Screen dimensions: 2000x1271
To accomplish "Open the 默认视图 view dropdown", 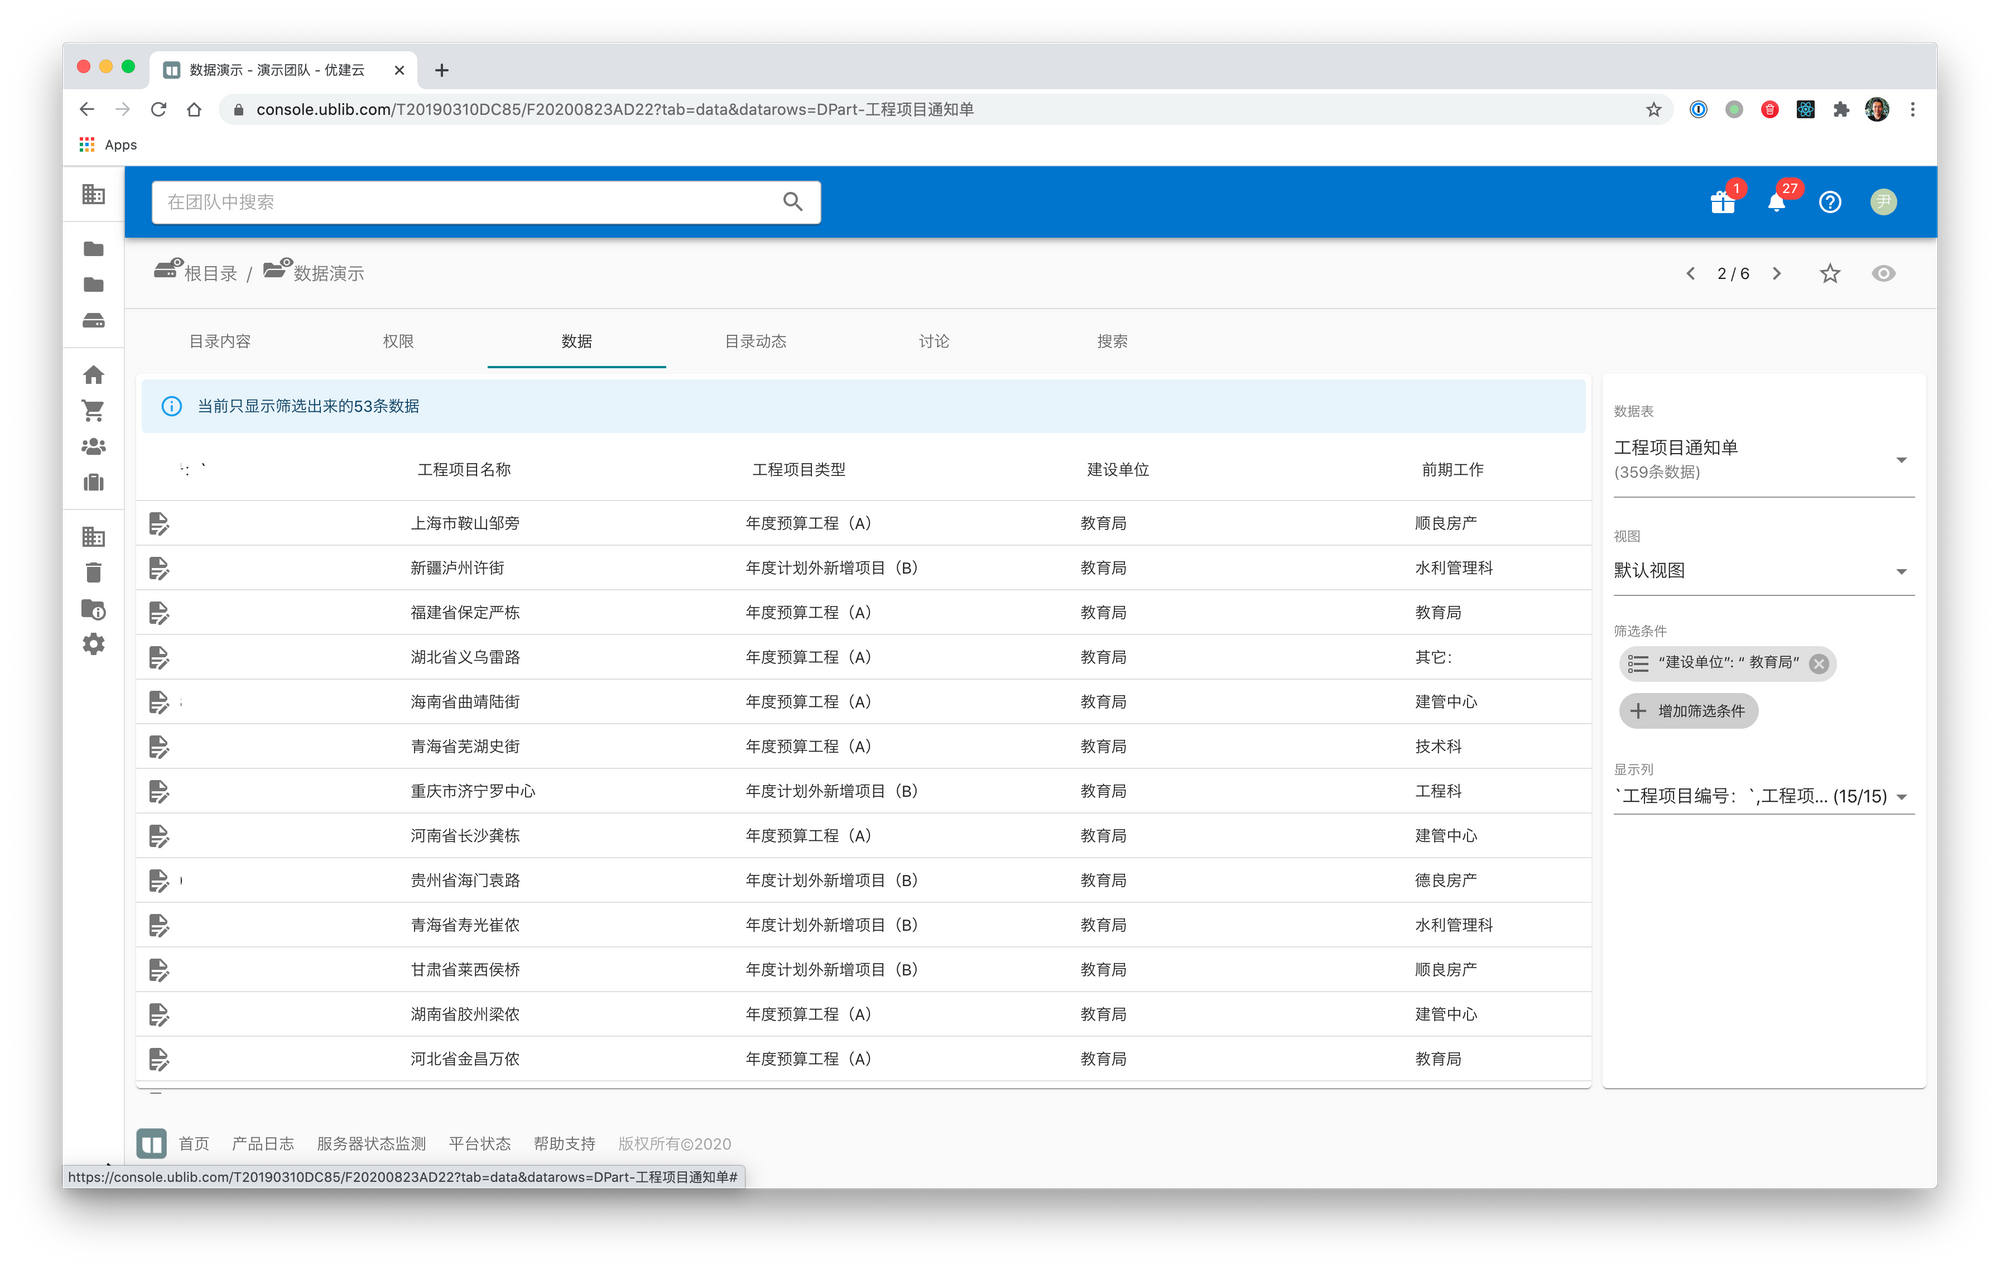I will click(x=1901, y=571).
